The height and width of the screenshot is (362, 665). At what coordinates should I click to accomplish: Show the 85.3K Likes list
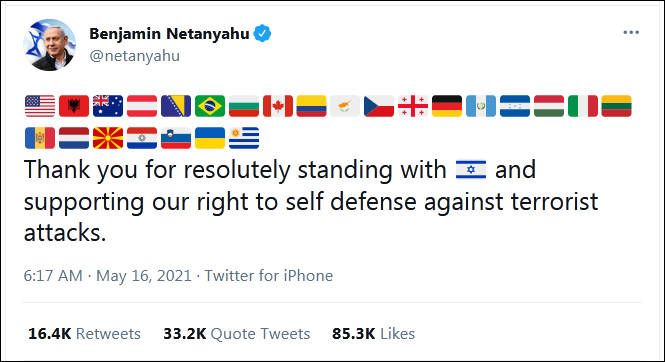click(x=373, y=334)
